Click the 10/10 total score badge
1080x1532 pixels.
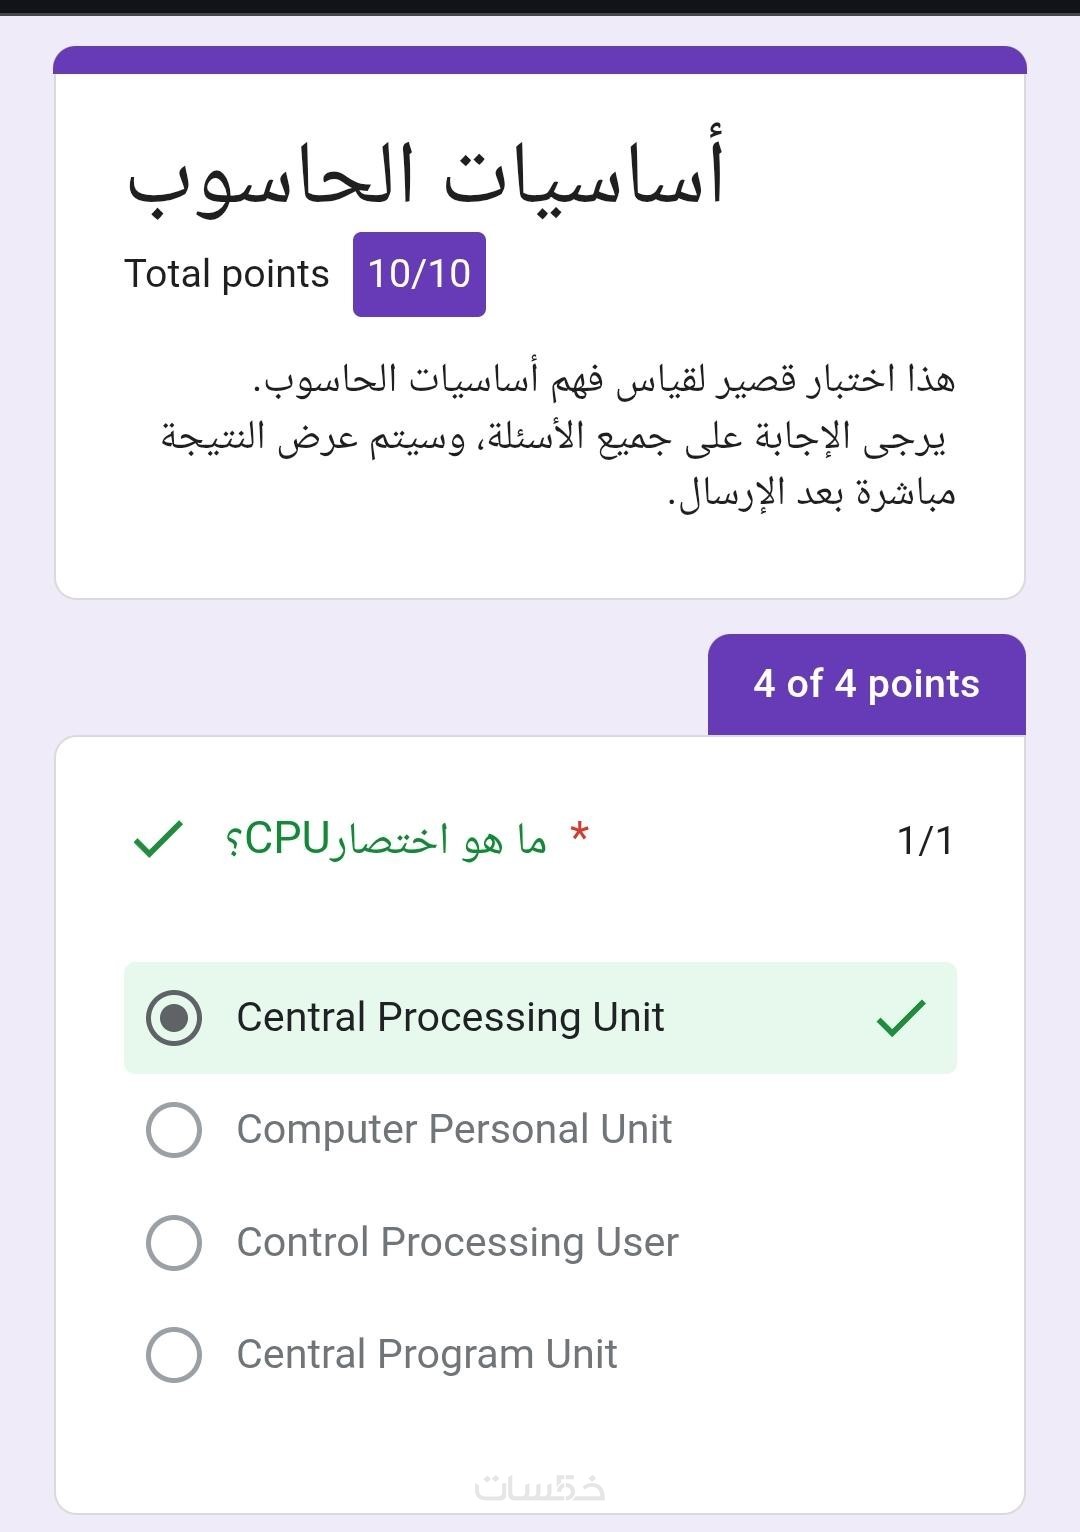click(419, 274)
